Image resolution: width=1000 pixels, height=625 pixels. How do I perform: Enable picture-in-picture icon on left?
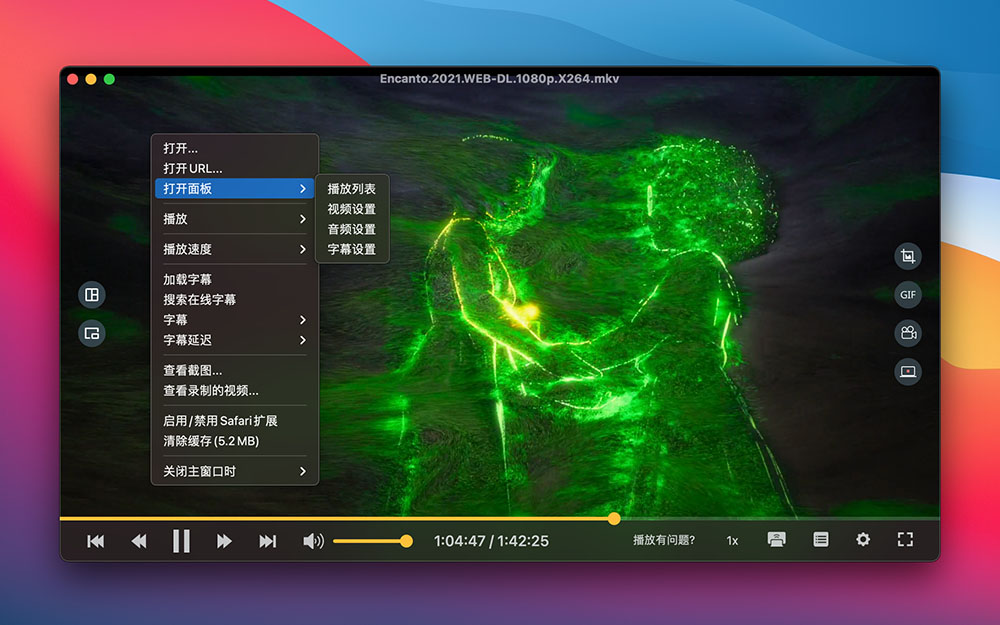pyautogui.click(x=92, y=333)
